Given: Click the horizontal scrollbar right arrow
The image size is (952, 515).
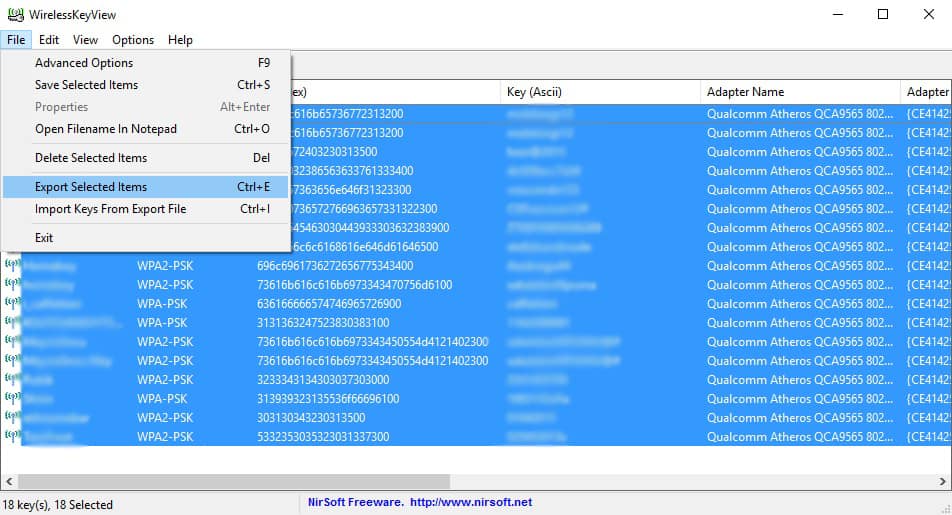Looking at the screenshot, I should pos(942,481).
